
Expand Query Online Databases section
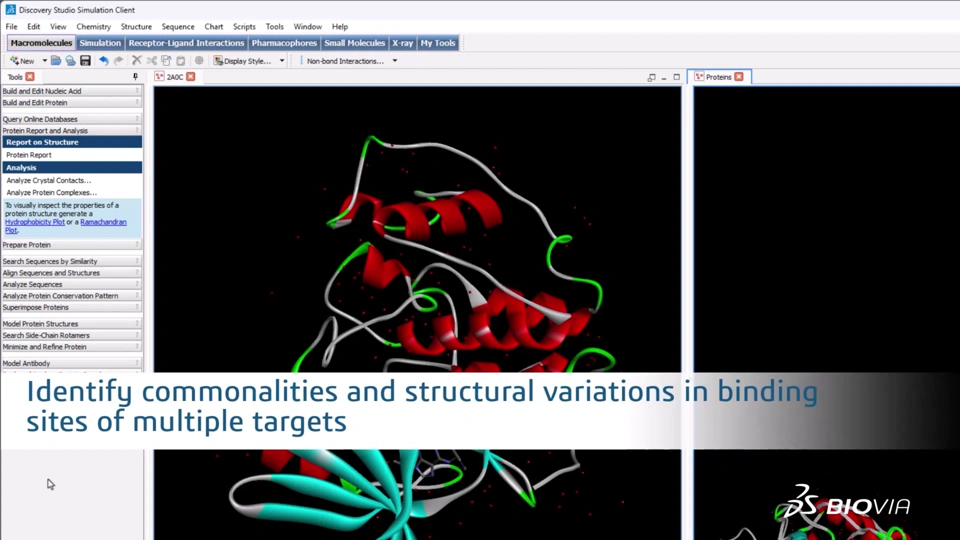[x=72, y=119]
